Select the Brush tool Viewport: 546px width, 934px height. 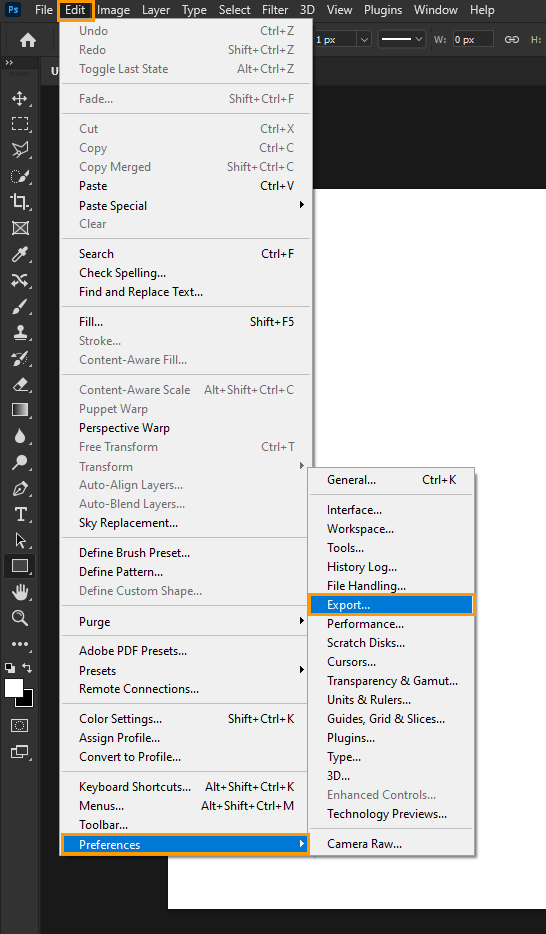[20, 307]
